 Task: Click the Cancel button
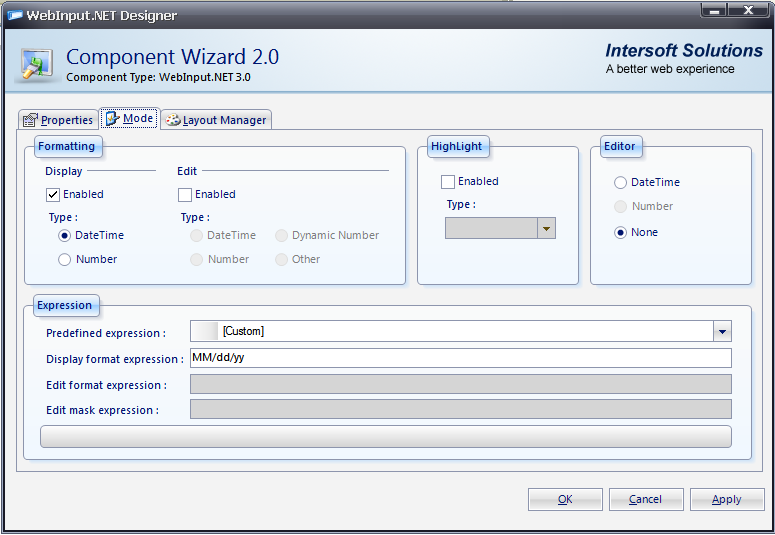tap(645, 499)
